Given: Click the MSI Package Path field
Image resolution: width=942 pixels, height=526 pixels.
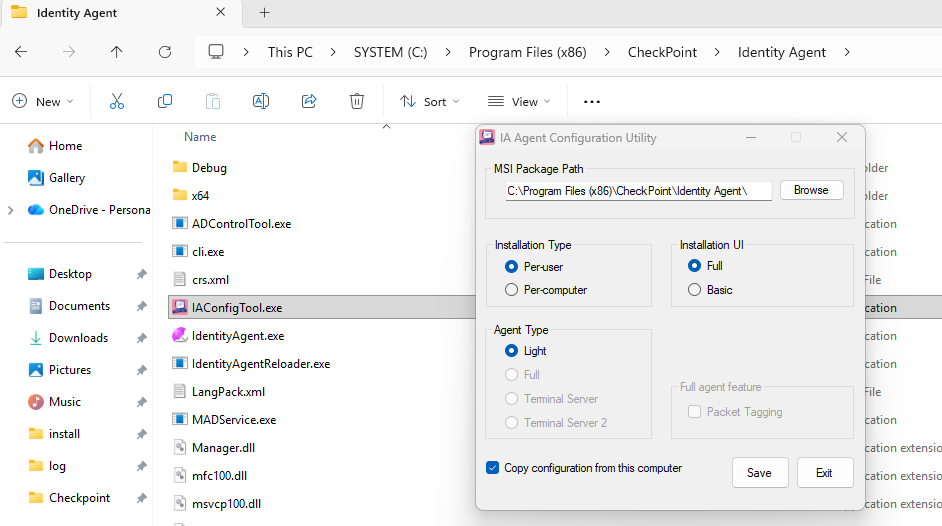Looking at the screenshot, I should [x=638, y=191].
